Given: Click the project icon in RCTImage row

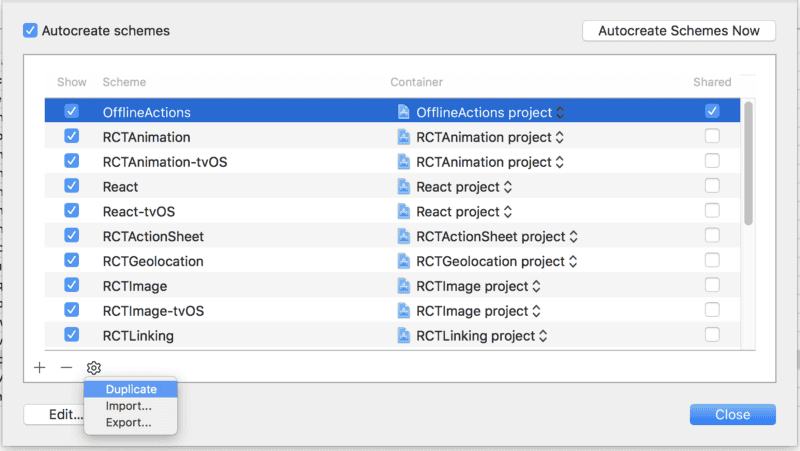Looking at the screenshot, I should [404, 286].
